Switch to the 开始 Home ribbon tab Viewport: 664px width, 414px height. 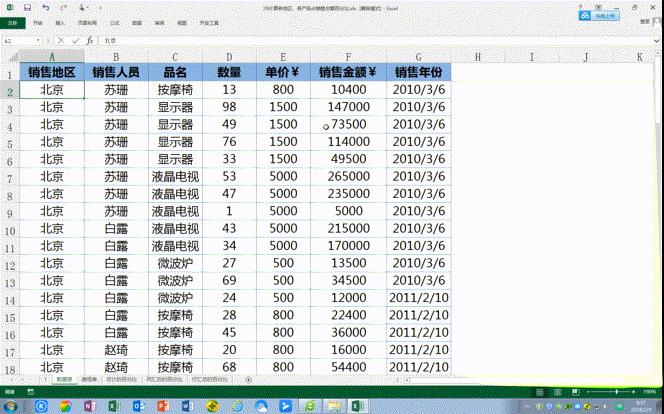click(x=38, y=23)
